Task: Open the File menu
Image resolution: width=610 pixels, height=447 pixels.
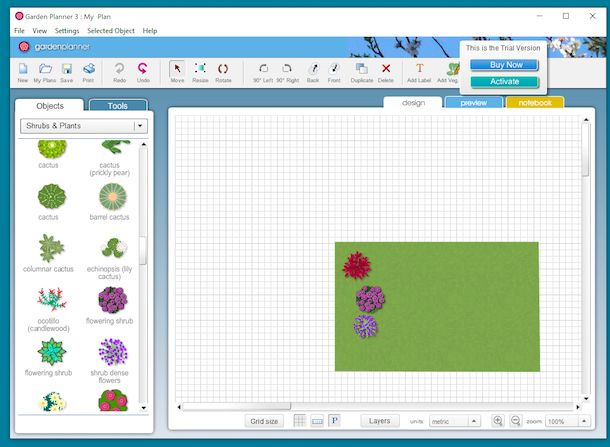Action: pos(19,31)
